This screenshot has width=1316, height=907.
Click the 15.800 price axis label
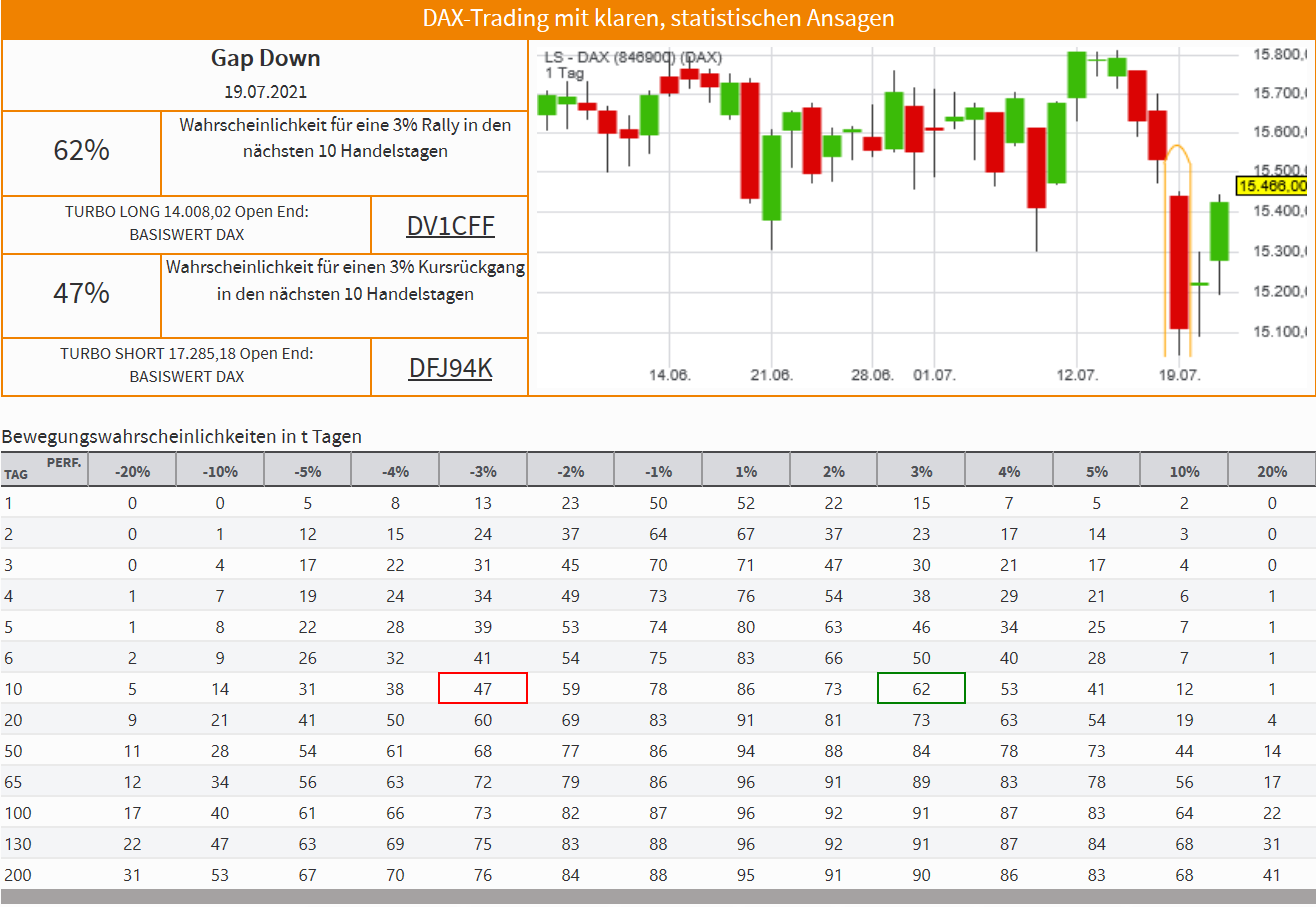click(1279, 54)
